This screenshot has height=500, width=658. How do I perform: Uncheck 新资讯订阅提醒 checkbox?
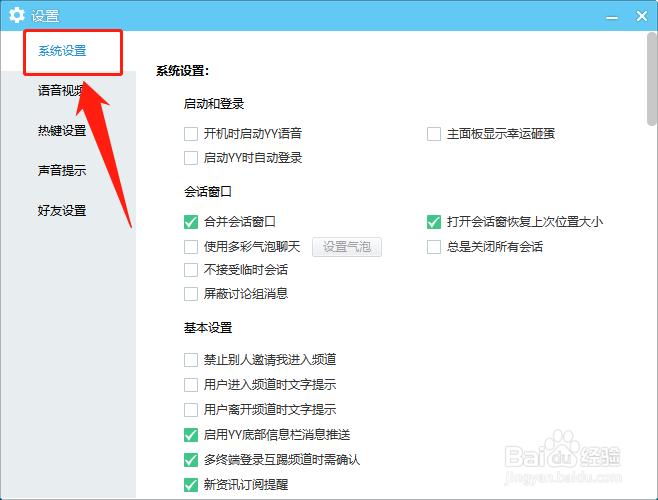click(191, 485)
